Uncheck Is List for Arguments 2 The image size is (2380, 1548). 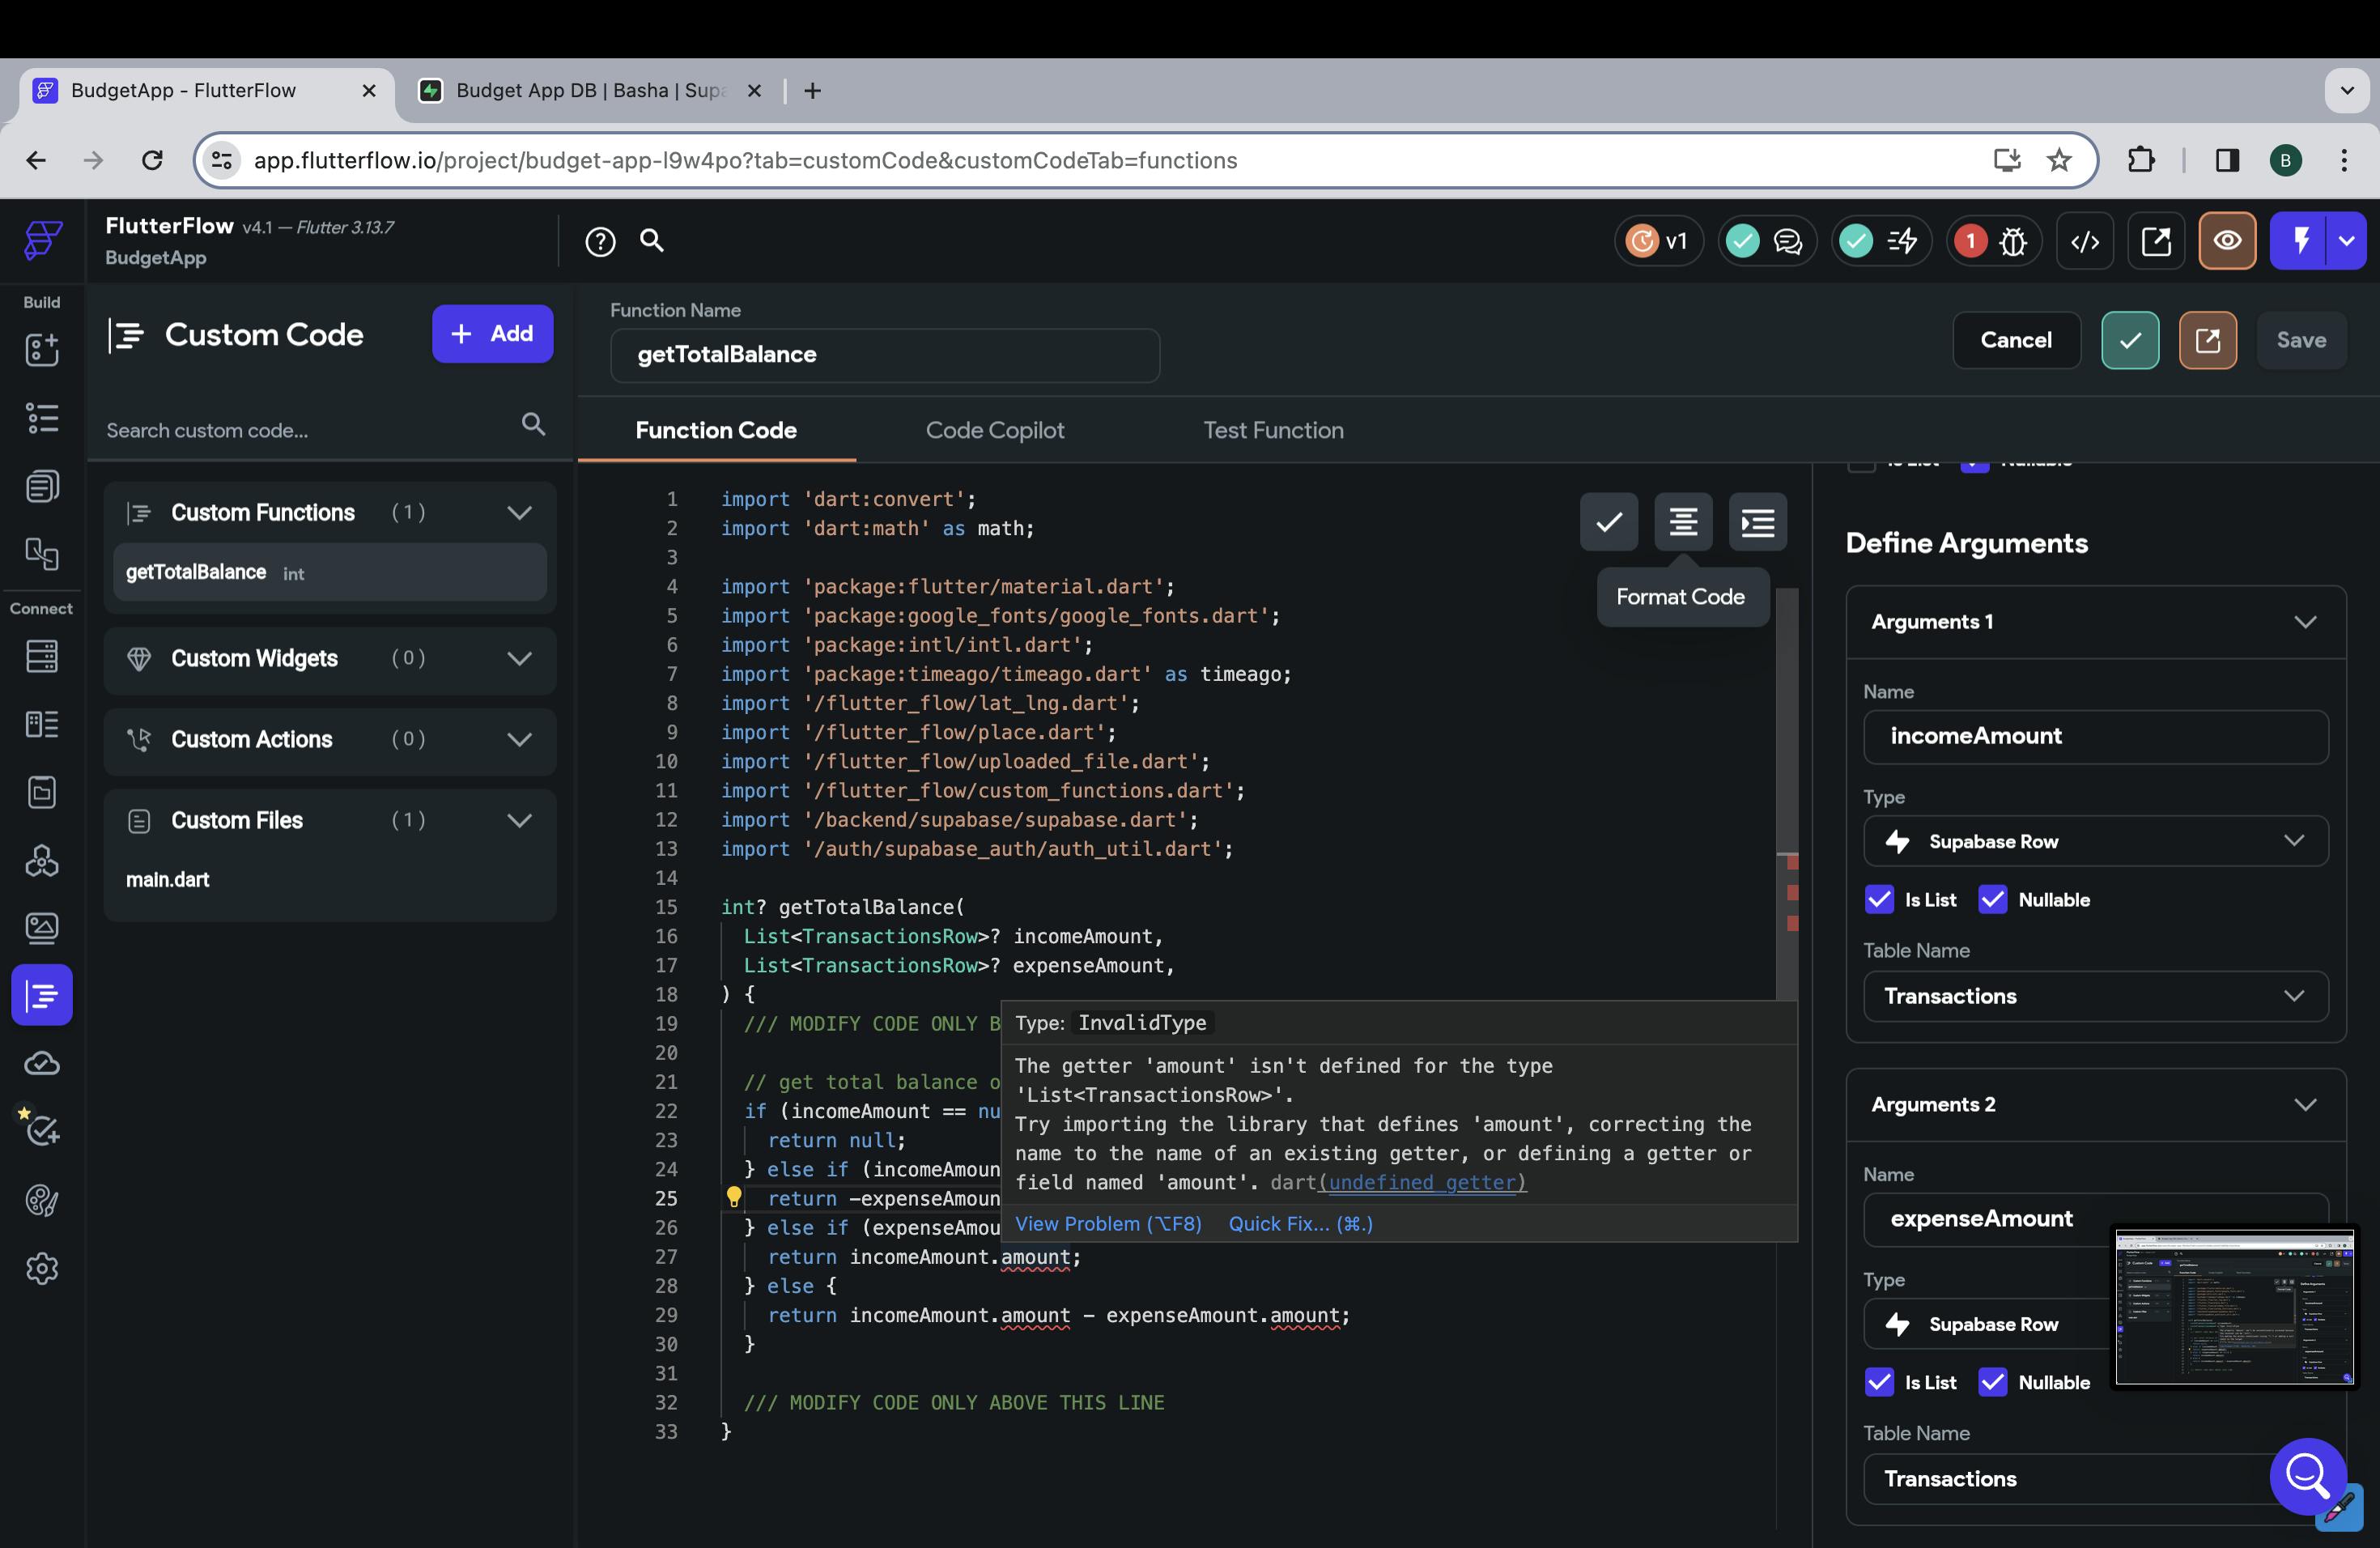pos(1879,1382)
